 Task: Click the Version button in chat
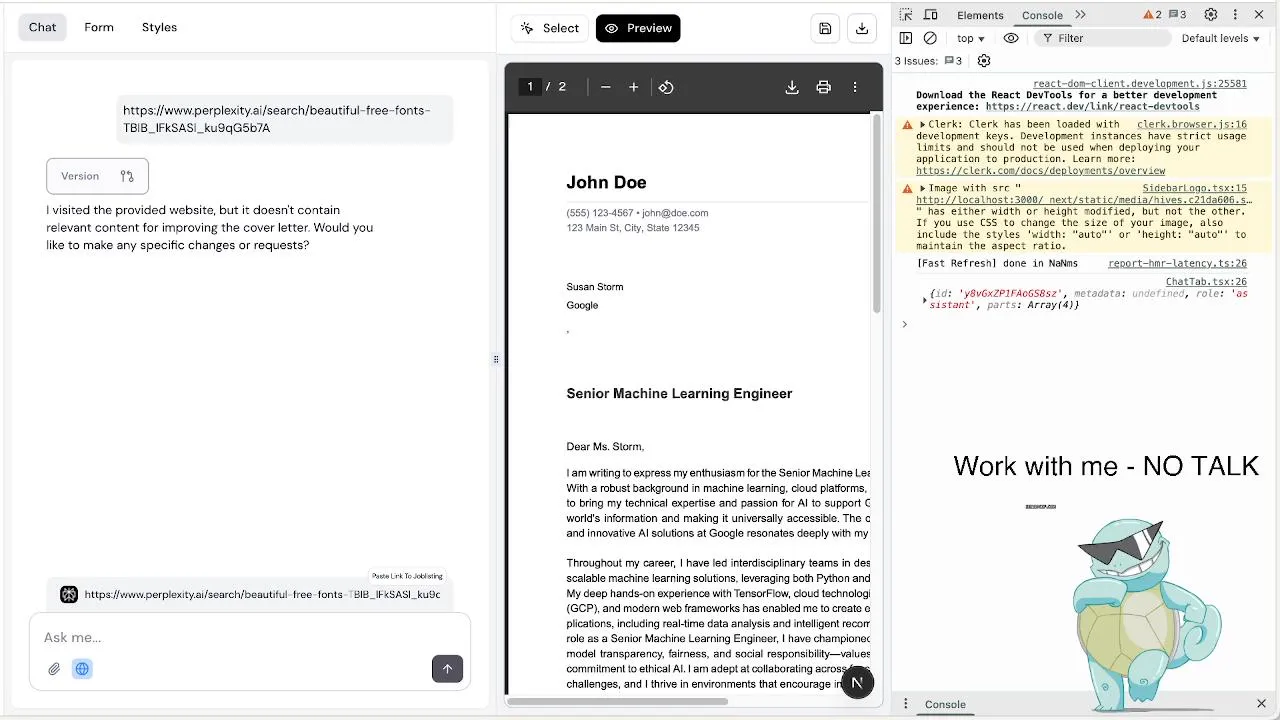click(x=97, y=176)
